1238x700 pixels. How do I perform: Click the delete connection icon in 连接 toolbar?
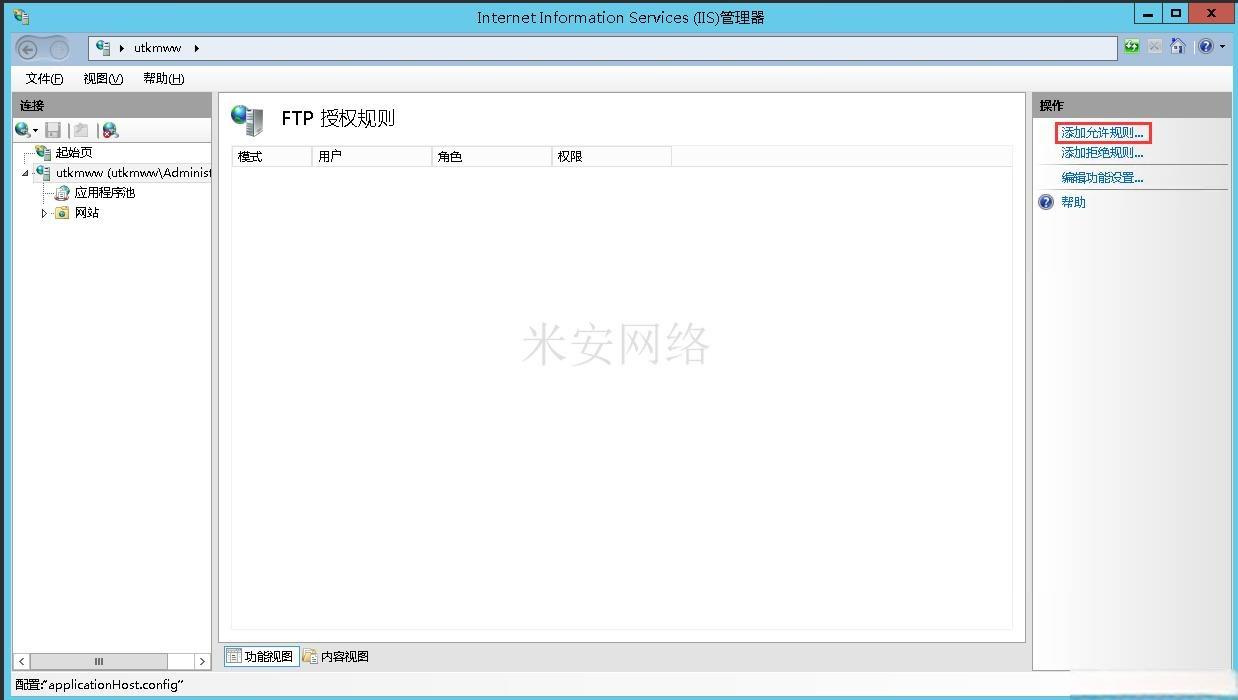(x=109, y=130)
